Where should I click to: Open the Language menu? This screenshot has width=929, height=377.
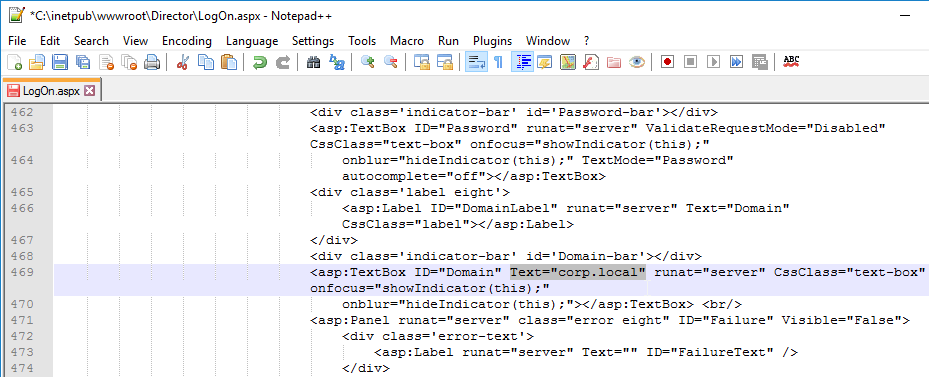coord(252,41)
